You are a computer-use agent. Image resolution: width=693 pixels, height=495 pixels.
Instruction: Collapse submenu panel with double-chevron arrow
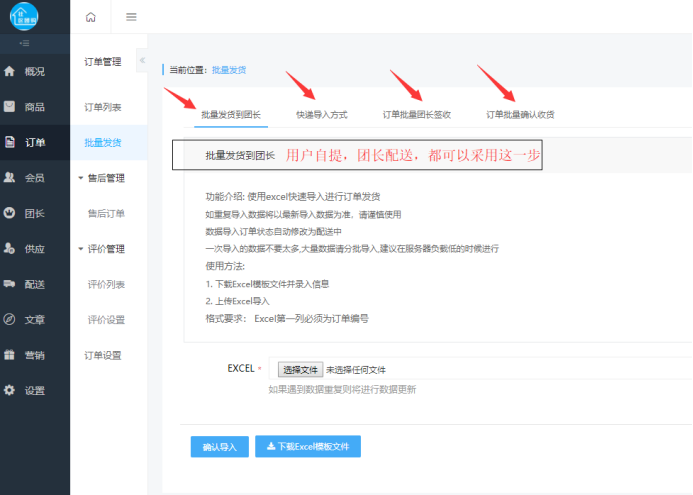(x=142, y=61)
